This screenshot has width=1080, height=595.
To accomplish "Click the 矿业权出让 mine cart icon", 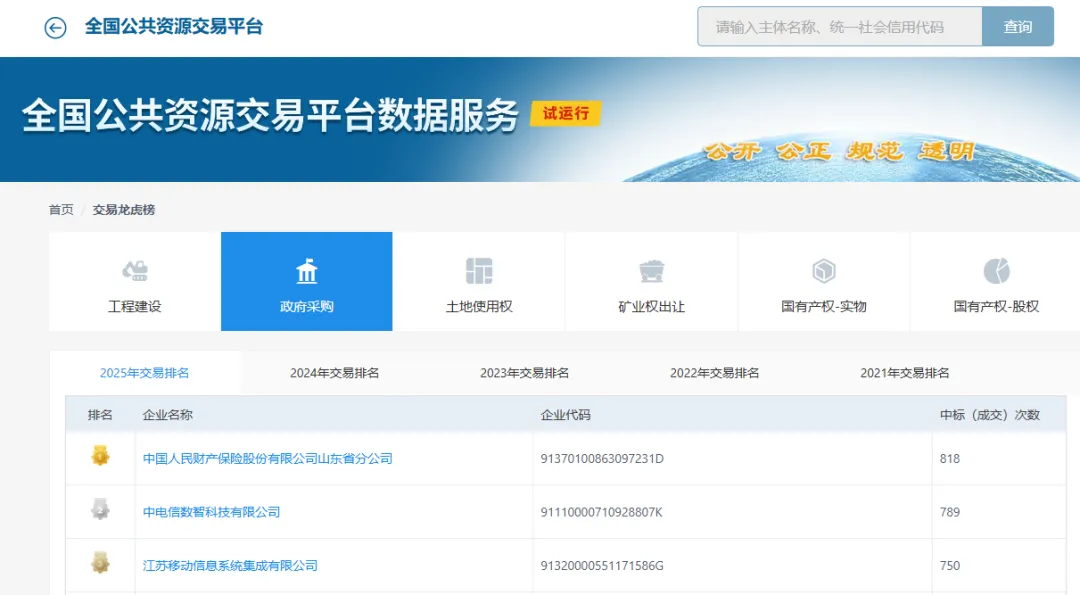I will (652, 271).
